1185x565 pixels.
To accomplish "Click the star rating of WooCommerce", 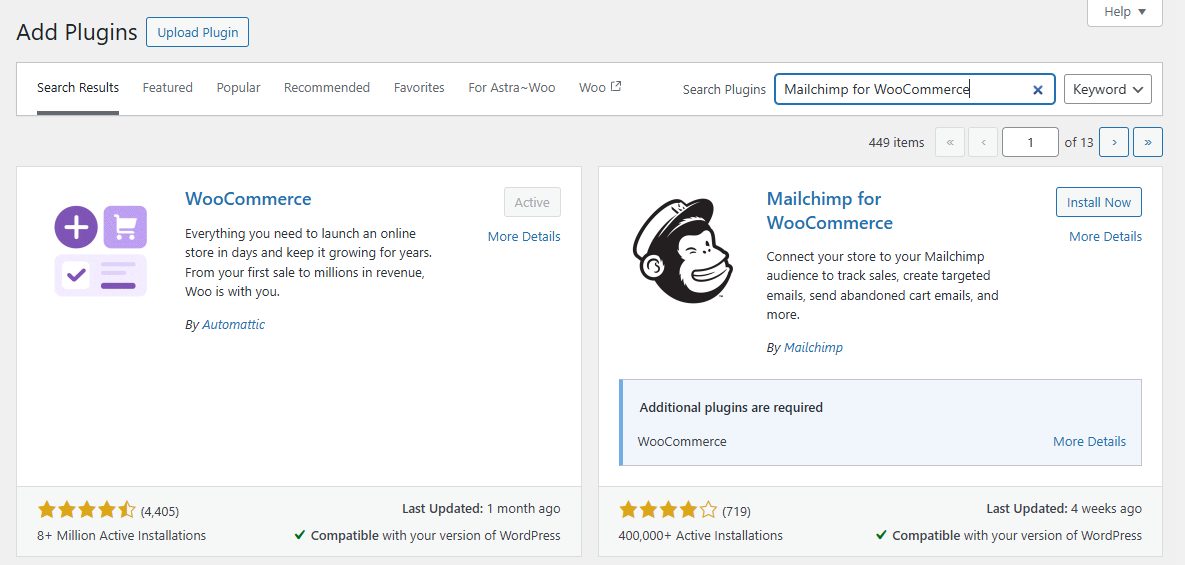I will tap(87, 510).
